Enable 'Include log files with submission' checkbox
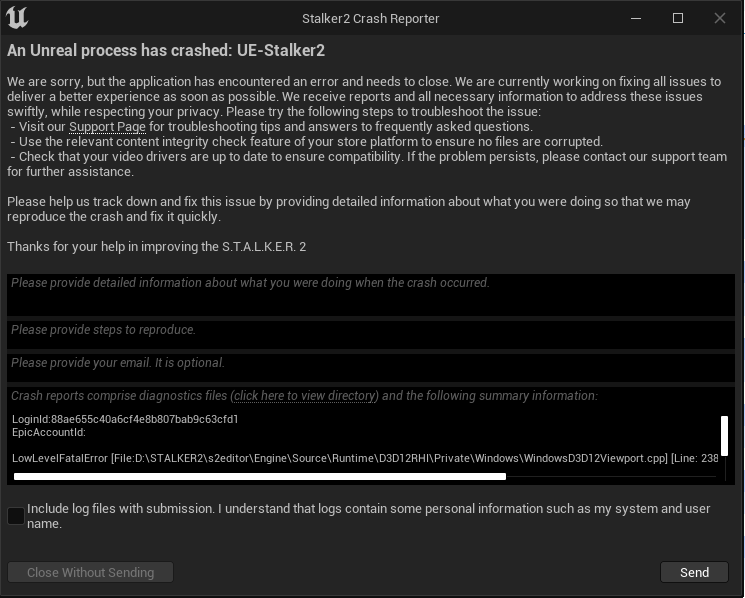Screen dimensions: 745x598 click(16, 516)
